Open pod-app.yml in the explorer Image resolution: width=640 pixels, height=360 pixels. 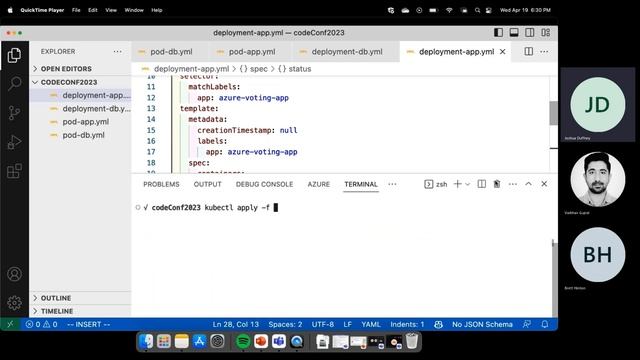tap(80, 122)
